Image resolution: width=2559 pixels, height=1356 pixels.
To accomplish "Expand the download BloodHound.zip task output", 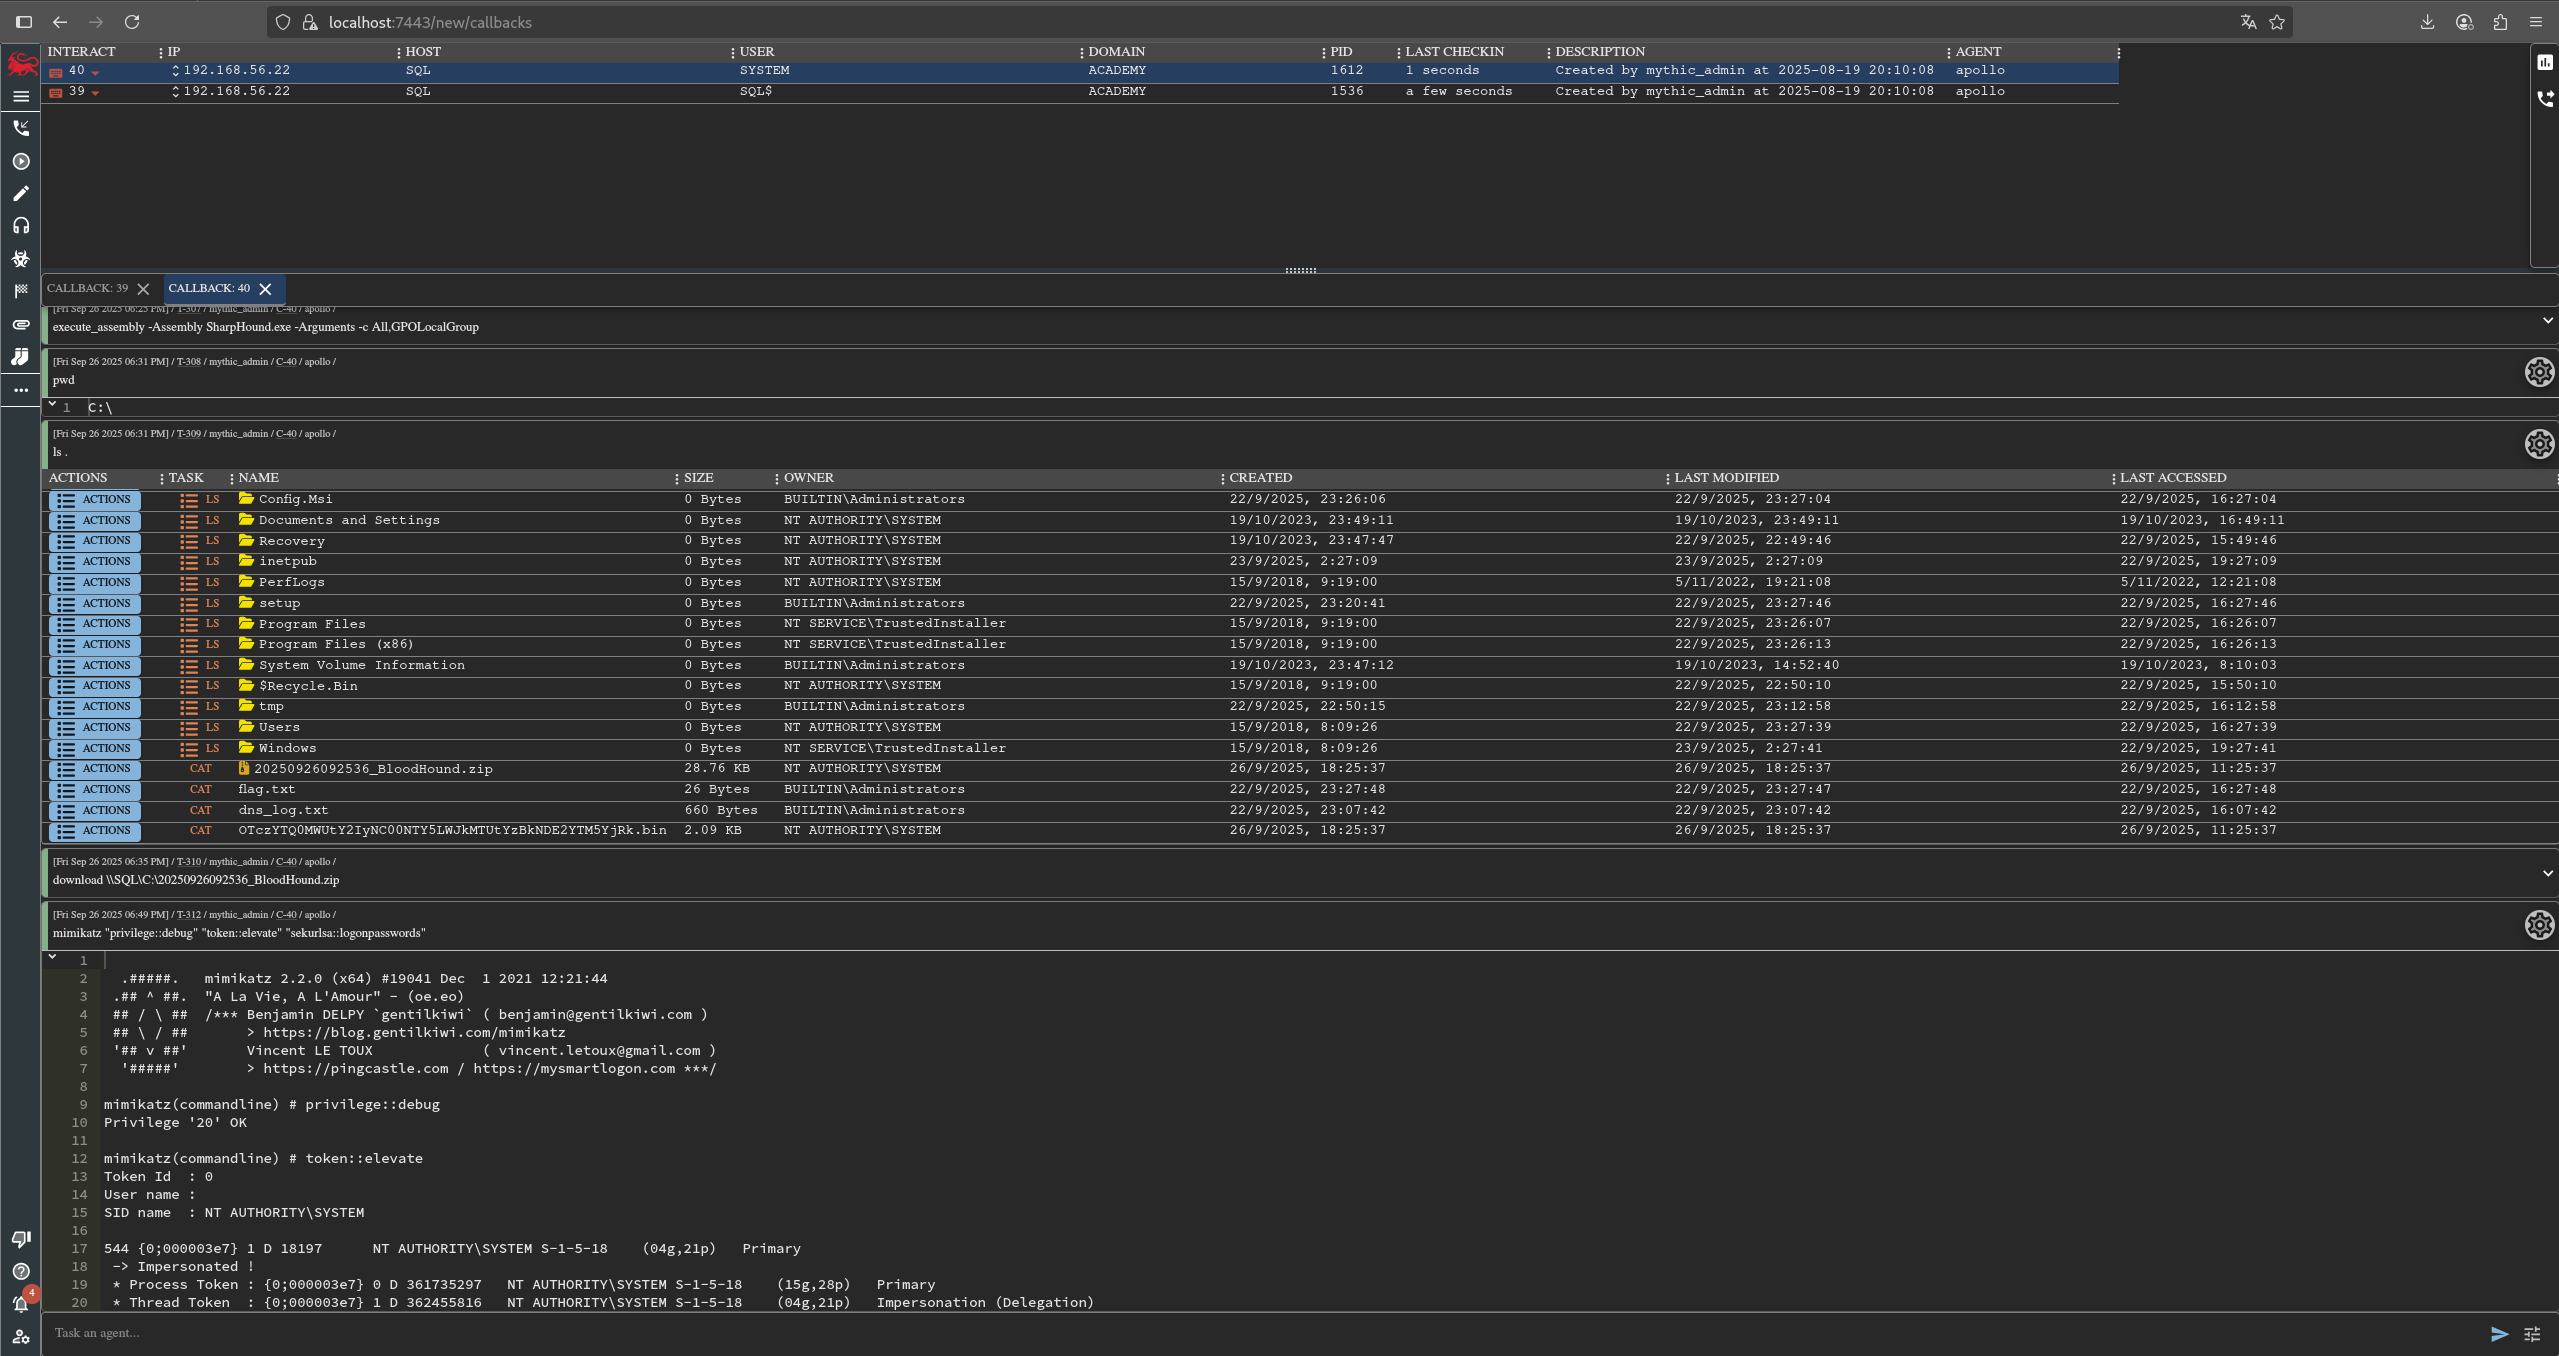I will pyautogui.click(x=2547, y=873).
